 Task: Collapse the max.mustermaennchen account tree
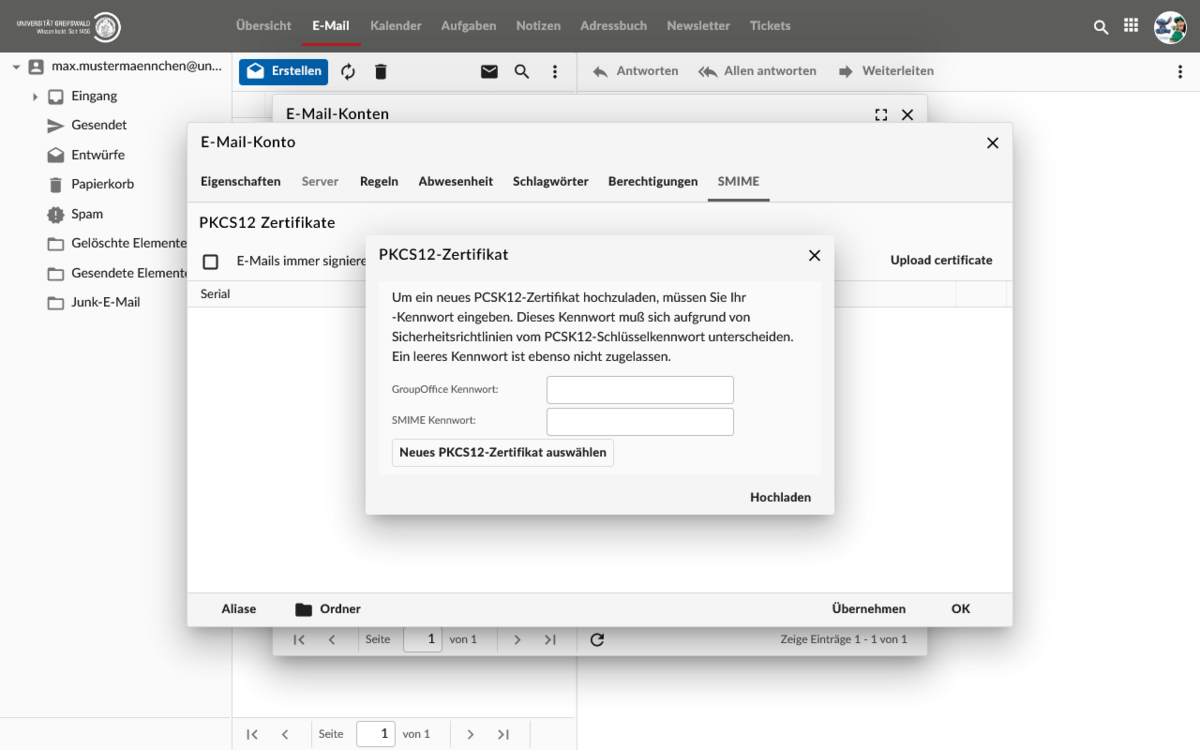click(17, 67)
